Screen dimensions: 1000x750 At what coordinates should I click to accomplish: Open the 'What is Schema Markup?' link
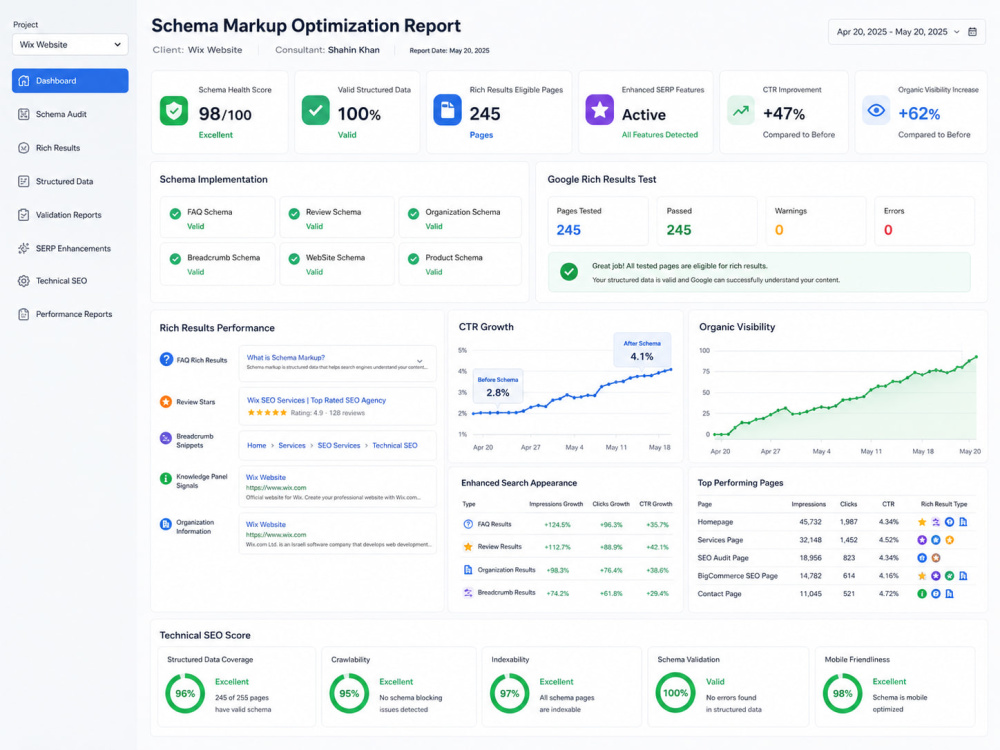286,358
